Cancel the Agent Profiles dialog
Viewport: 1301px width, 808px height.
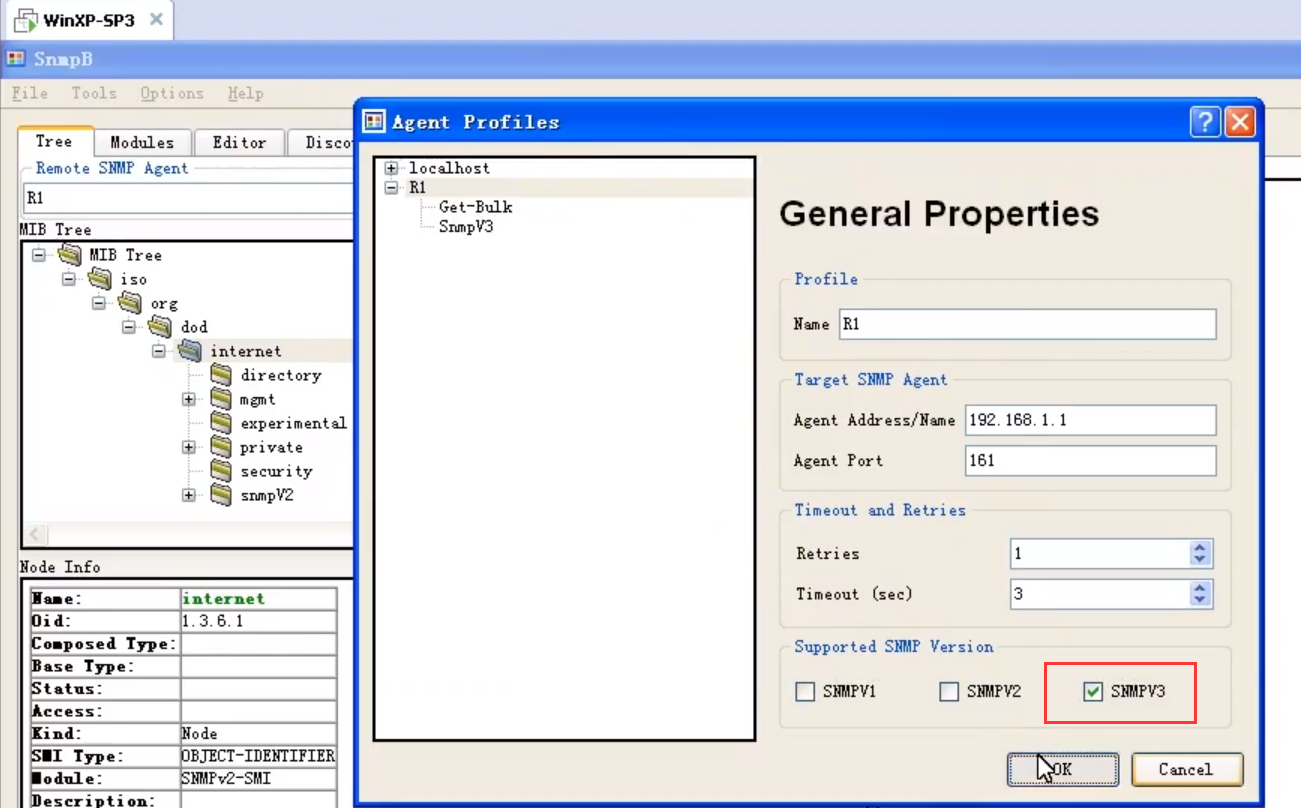click(1186, 769)
